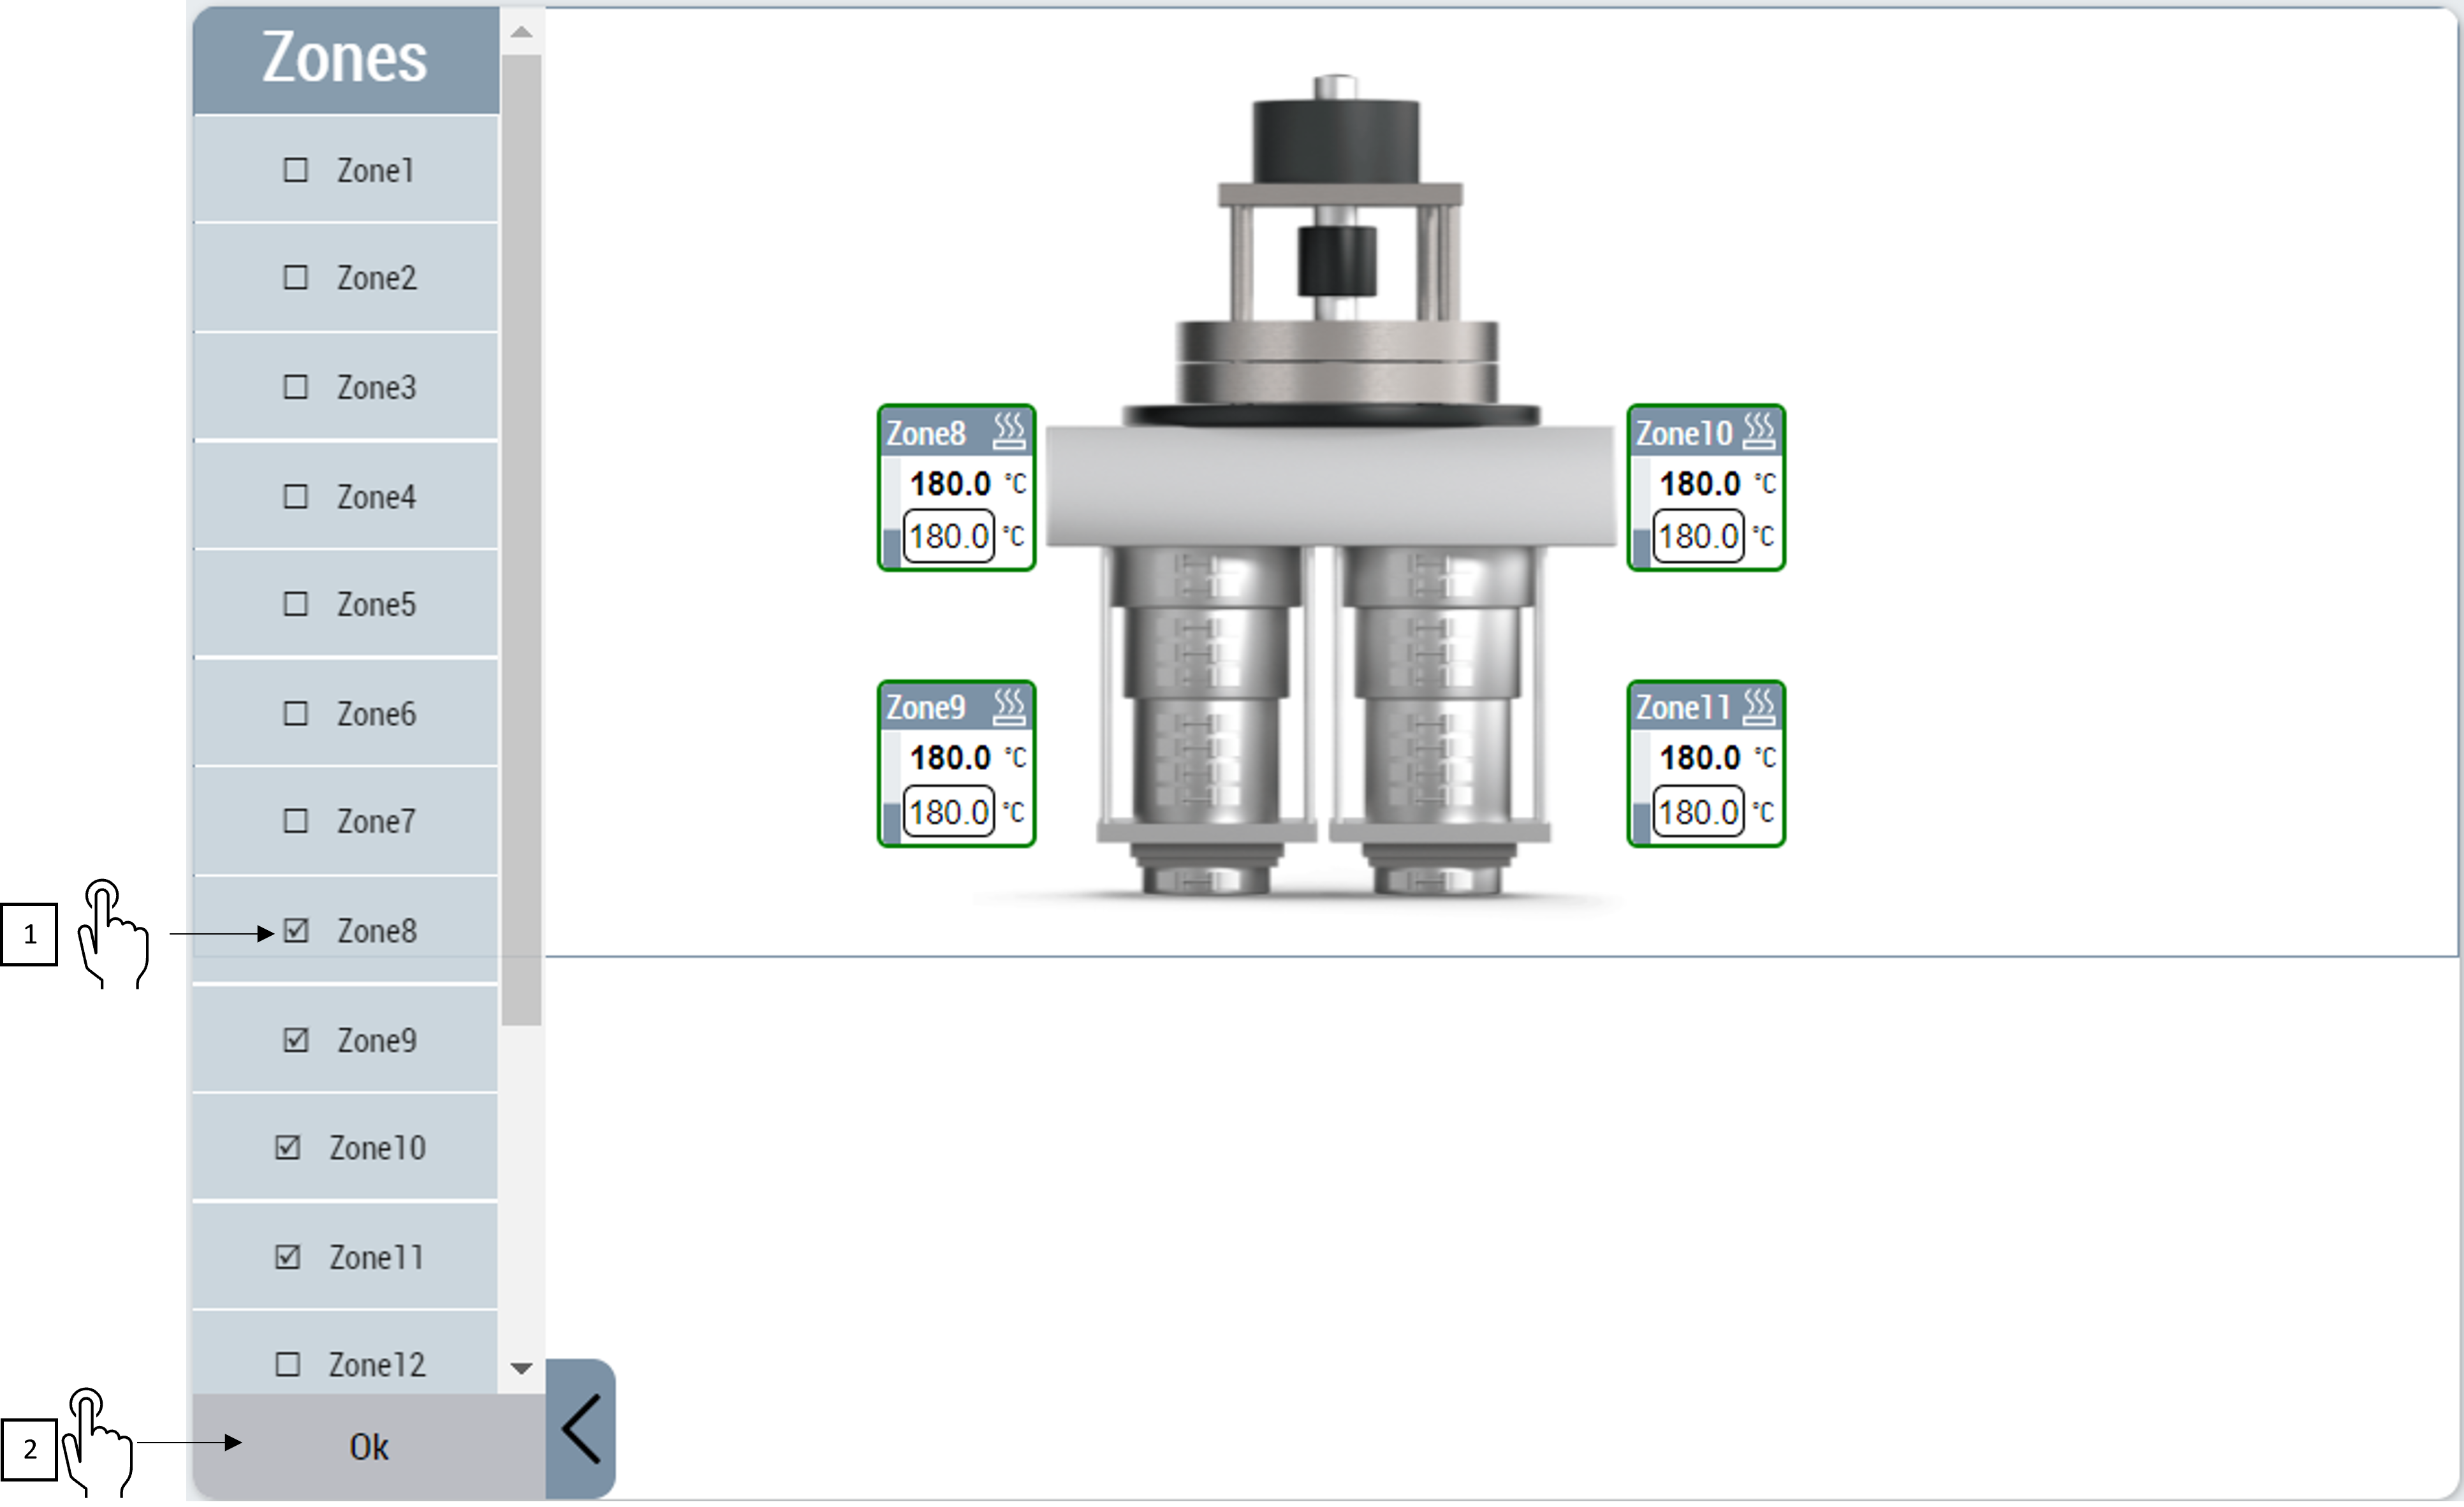Click the Zone11 power level bar
Screen dimensions: 2464x1507
point(1642,788)
